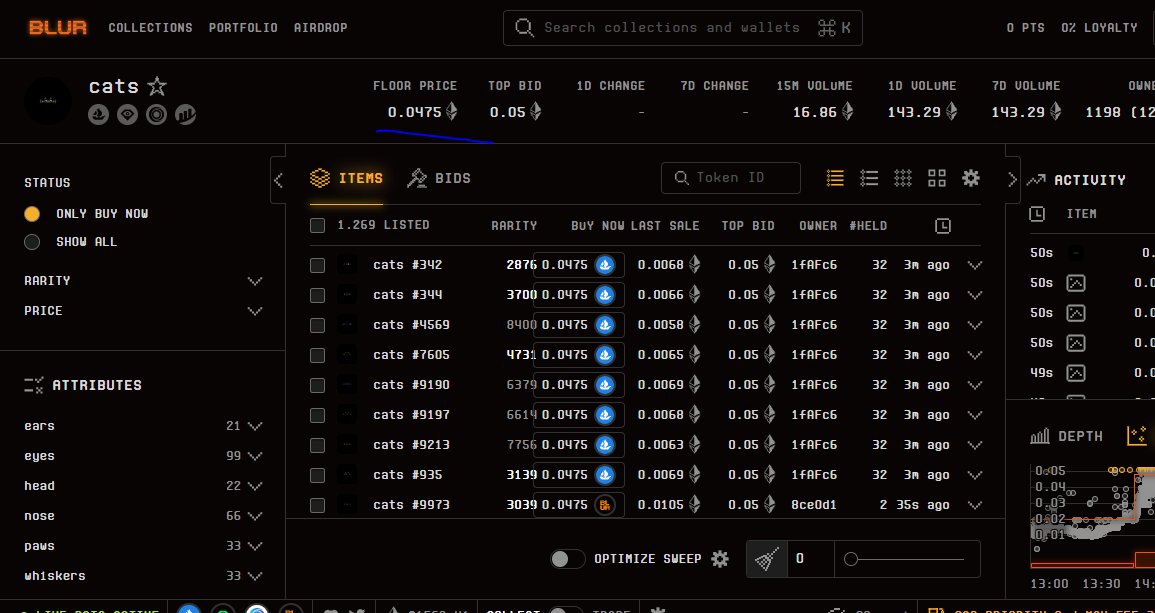Expand row details for cats #9973

click(975, 505)
